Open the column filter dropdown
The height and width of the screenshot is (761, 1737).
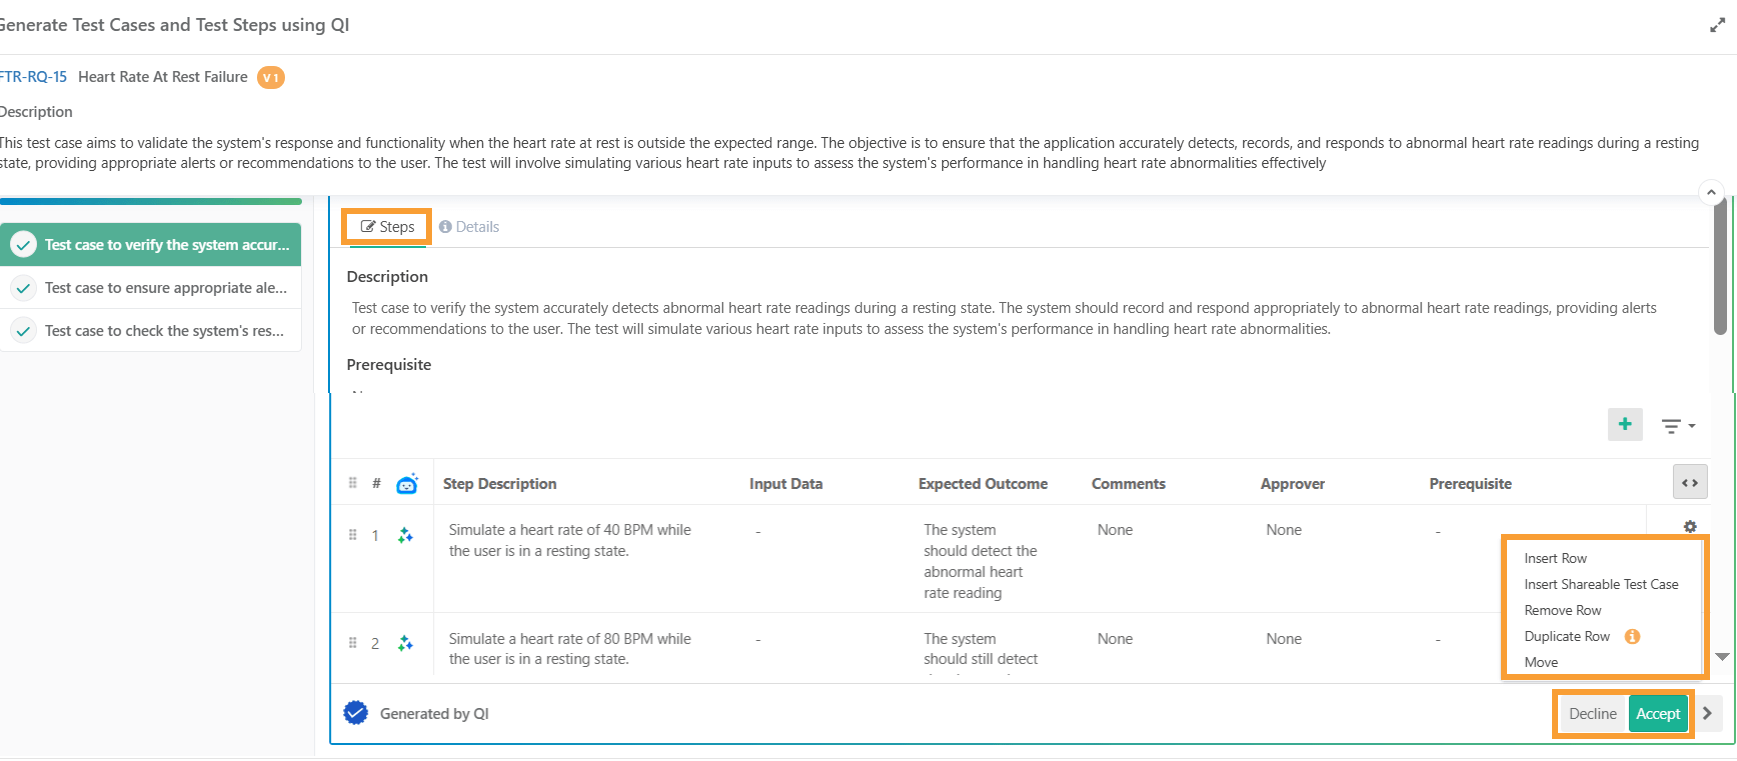pyautogui.click(x=1678, y=426)
